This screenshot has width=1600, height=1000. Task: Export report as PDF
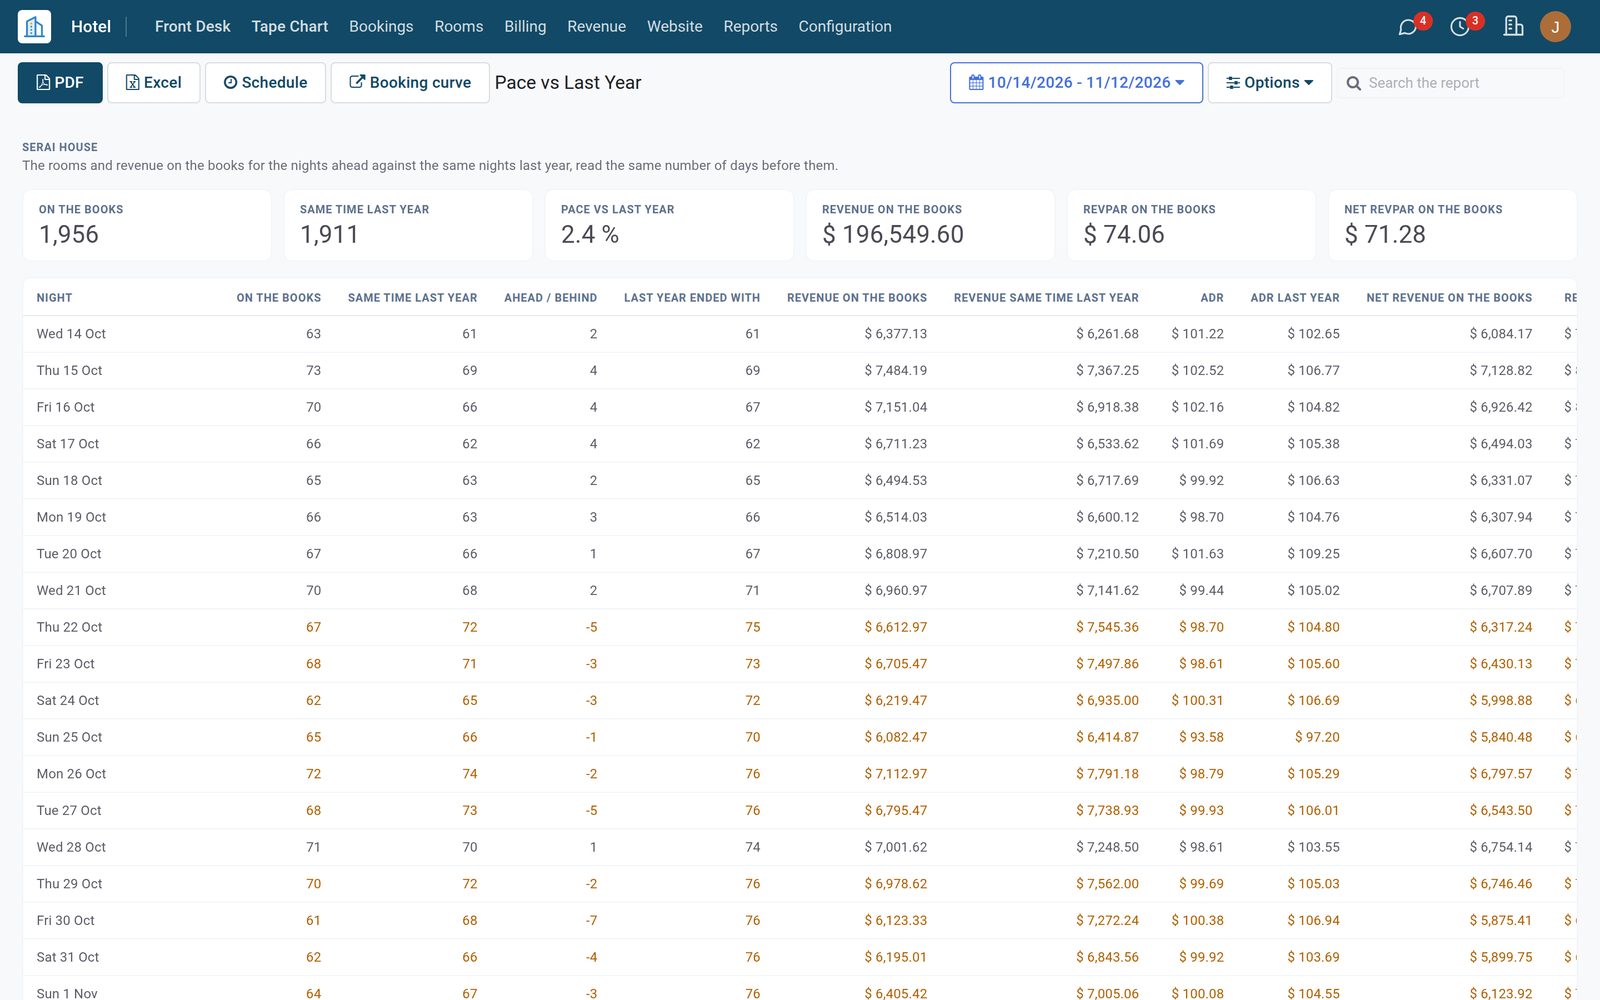tap(60, 83)
